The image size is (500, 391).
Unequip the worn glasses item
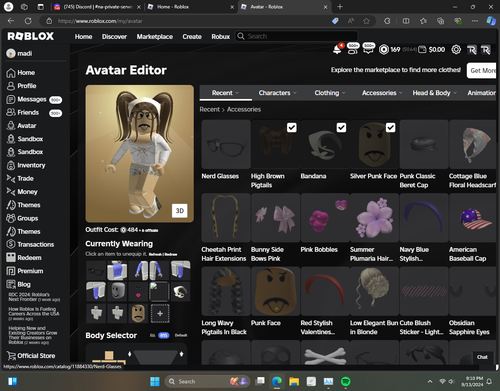[96, 271]
